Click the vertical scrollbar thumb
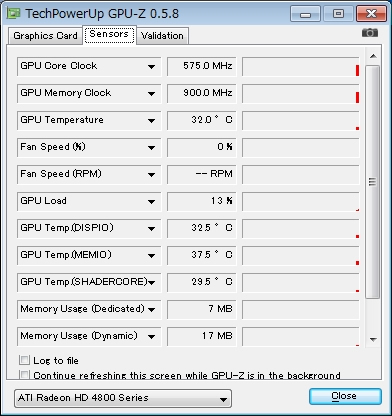392x416 pixels. [x=373, y=182]
